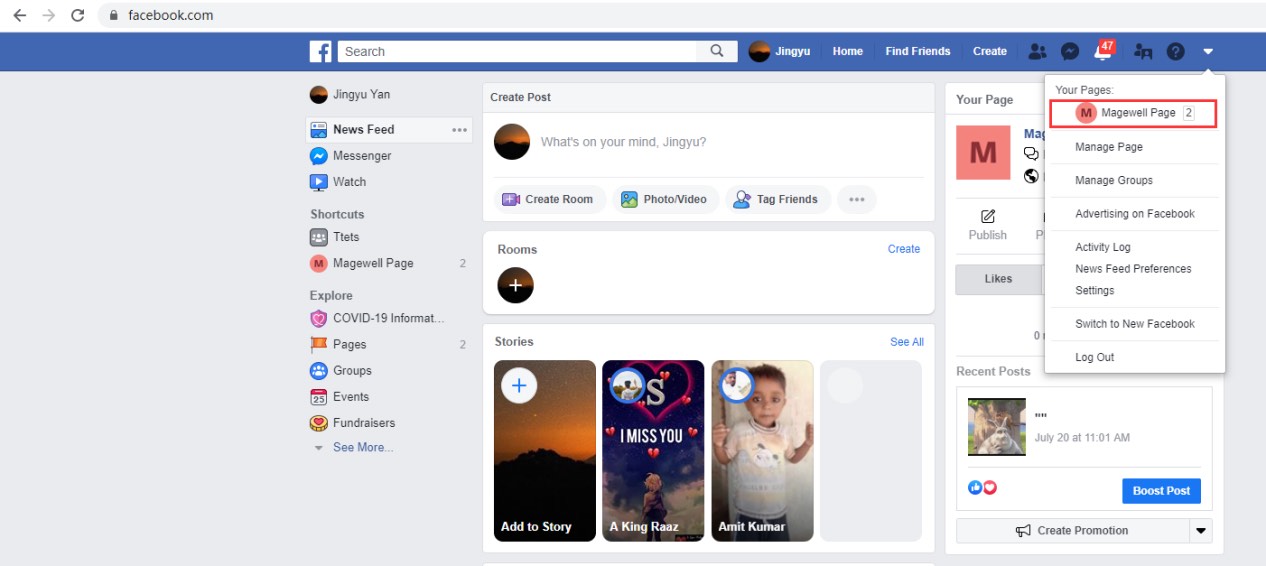Click the search magnifier button
1266x566 pixels.
click(x=717, y=51)
